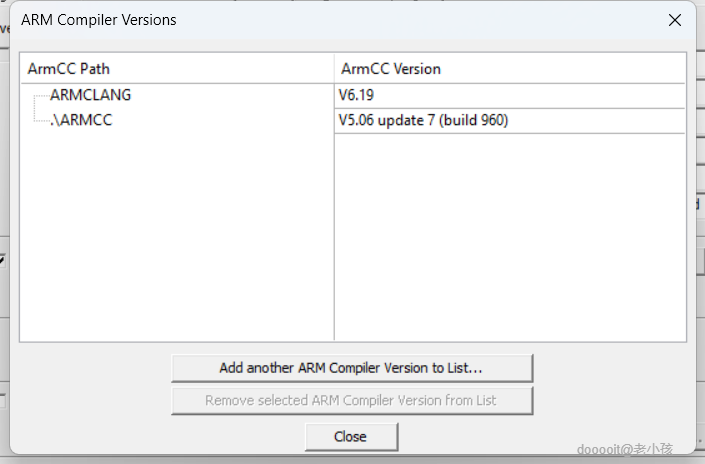Viewport: 705px width, 464px height.
Task: Click empty area below .\ARMCC path
Action: coord(175,240)
